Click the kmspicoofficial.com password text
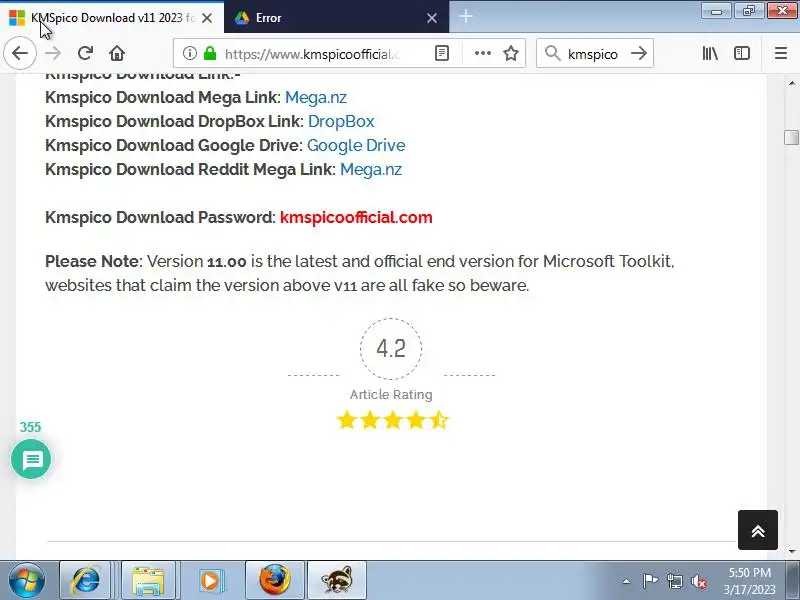 point(356,217)
